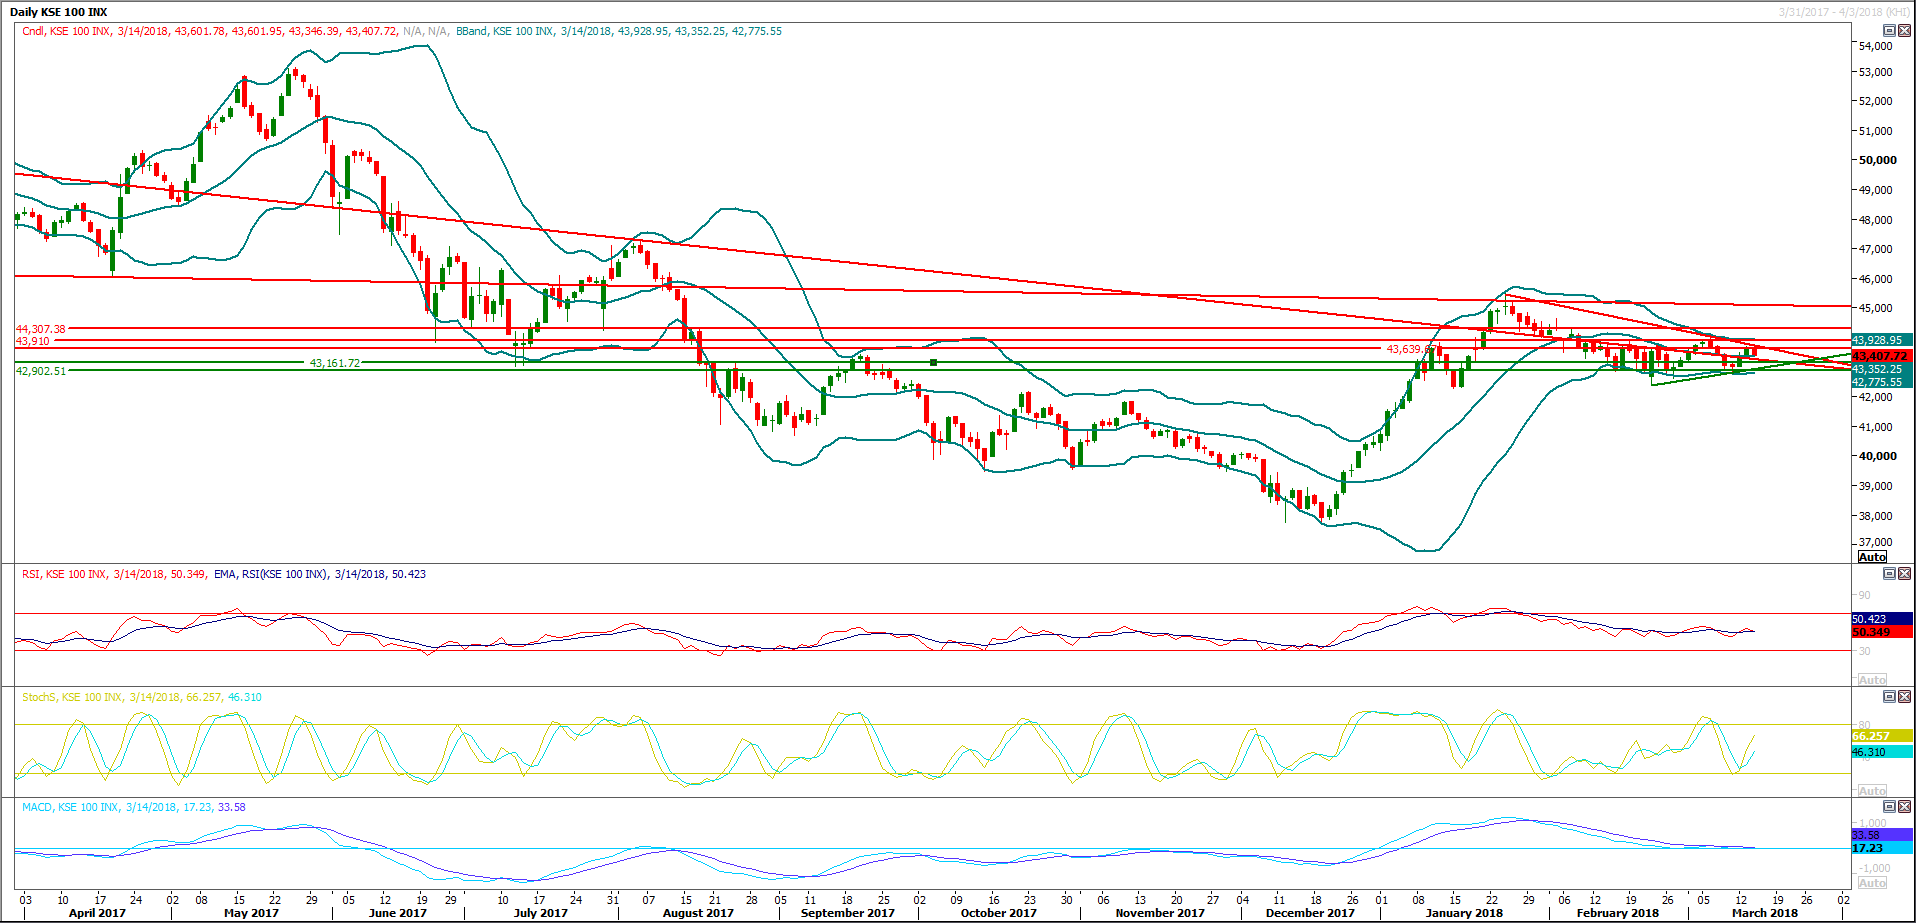Toggle Auto scaling on the price axis
The height and width of the screenshot is (923, 1916).
[x=1872, y=557]
